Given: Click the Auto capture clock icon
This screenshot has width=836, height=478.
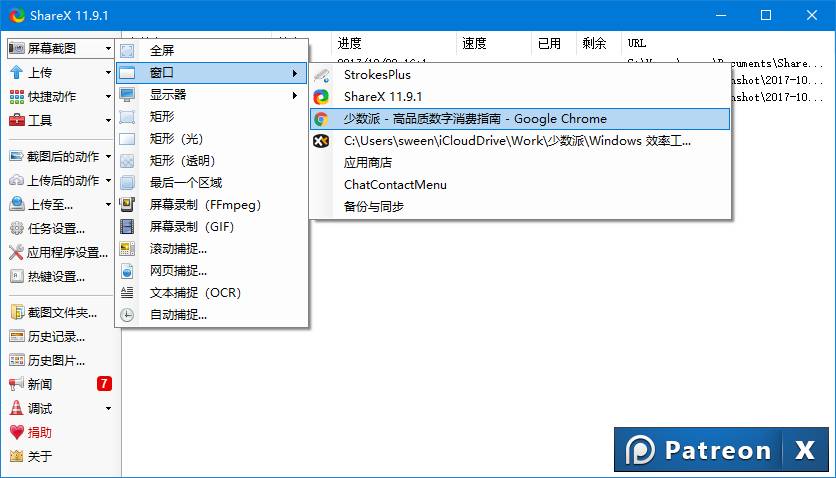Looking at the screenshot, I should [127, 315].
